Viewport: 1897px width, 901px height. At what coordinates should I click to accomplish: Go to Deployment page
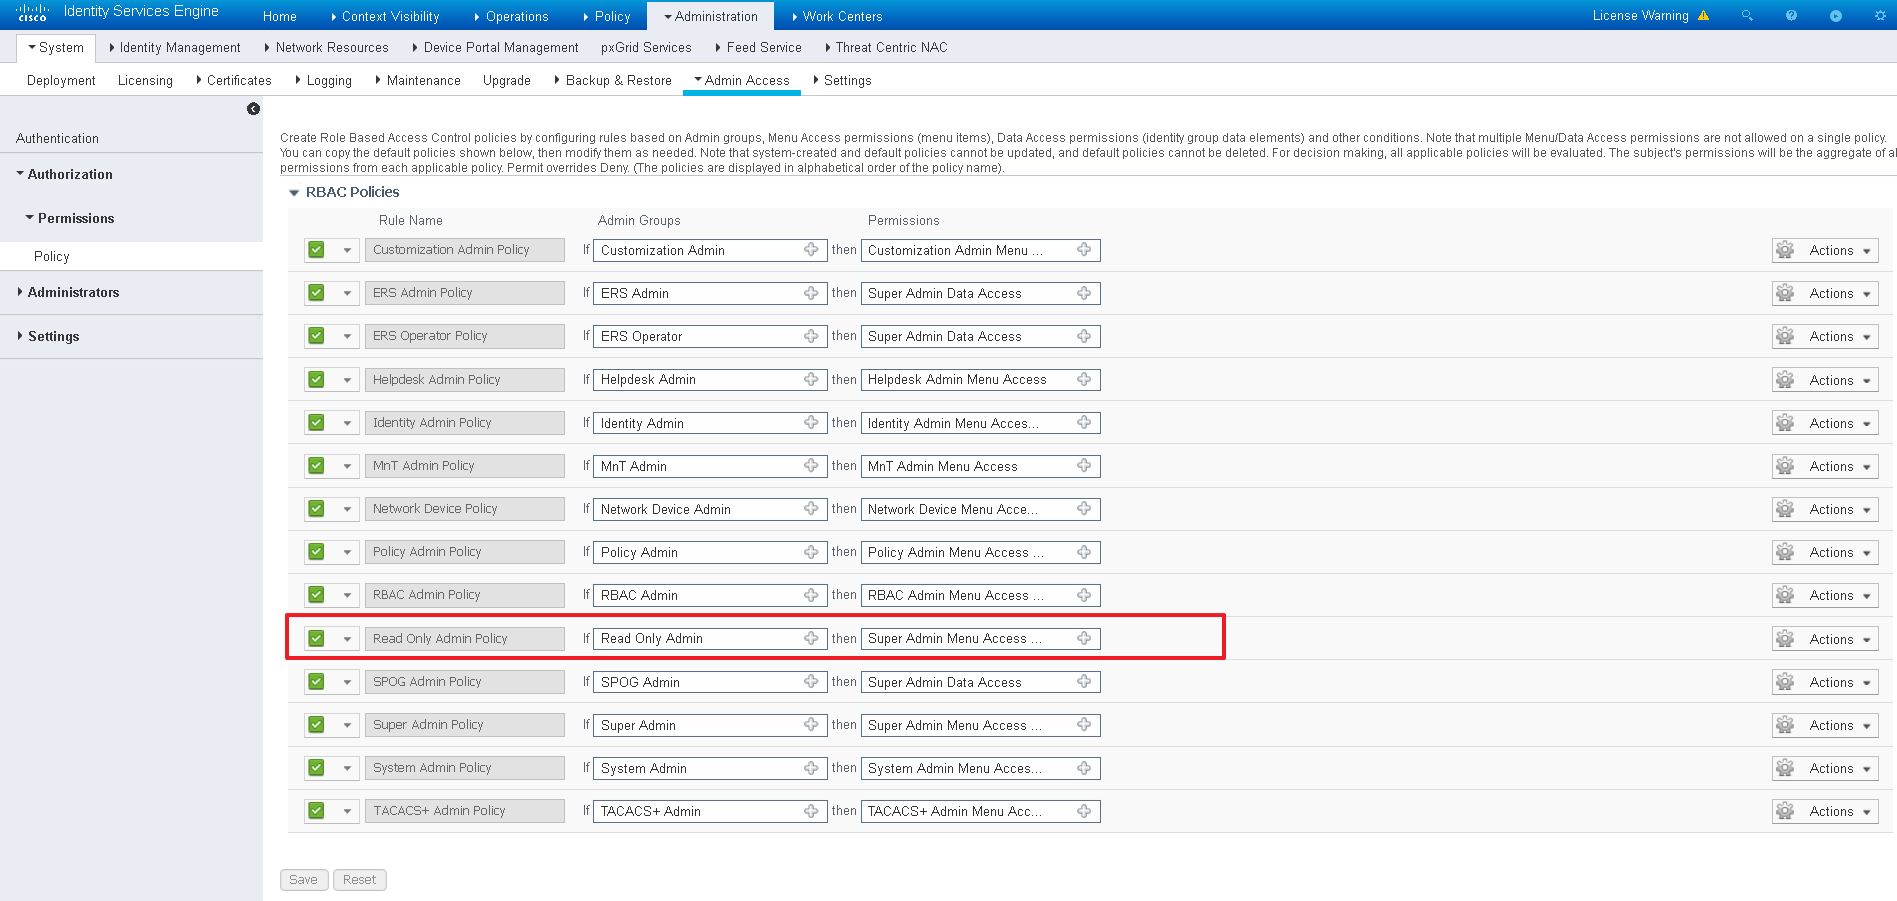[61, 80]
